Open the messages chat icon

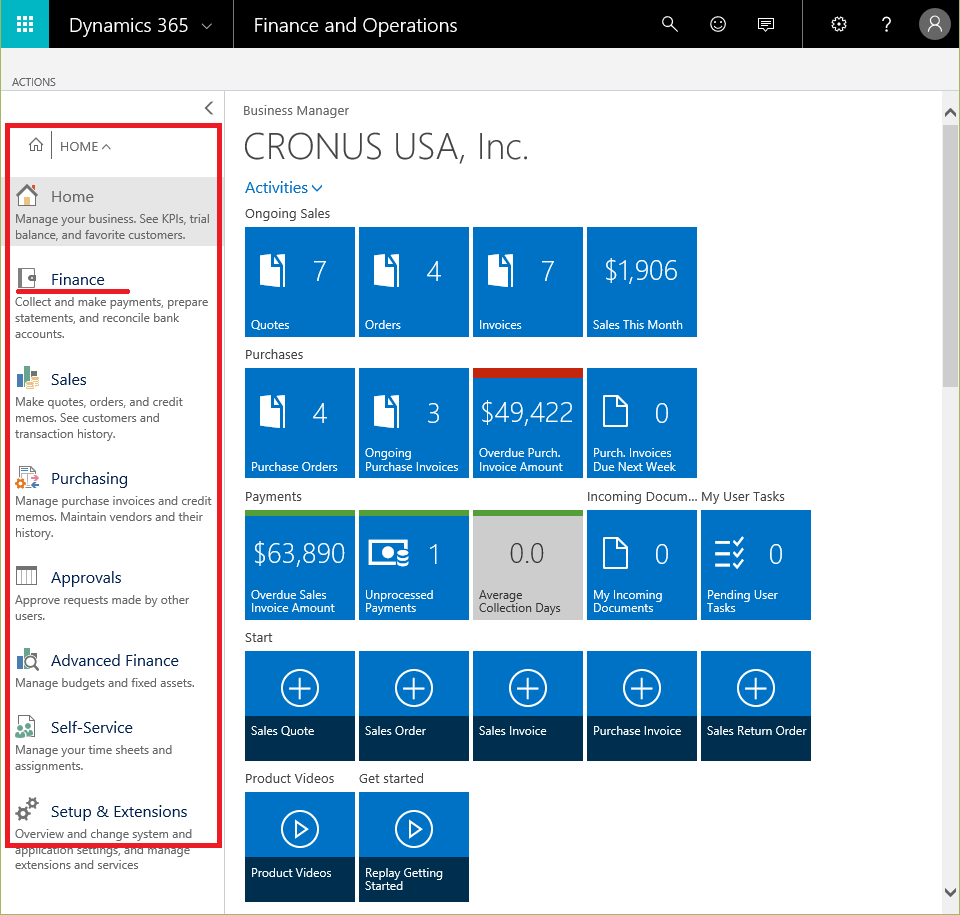click(765, 24)
